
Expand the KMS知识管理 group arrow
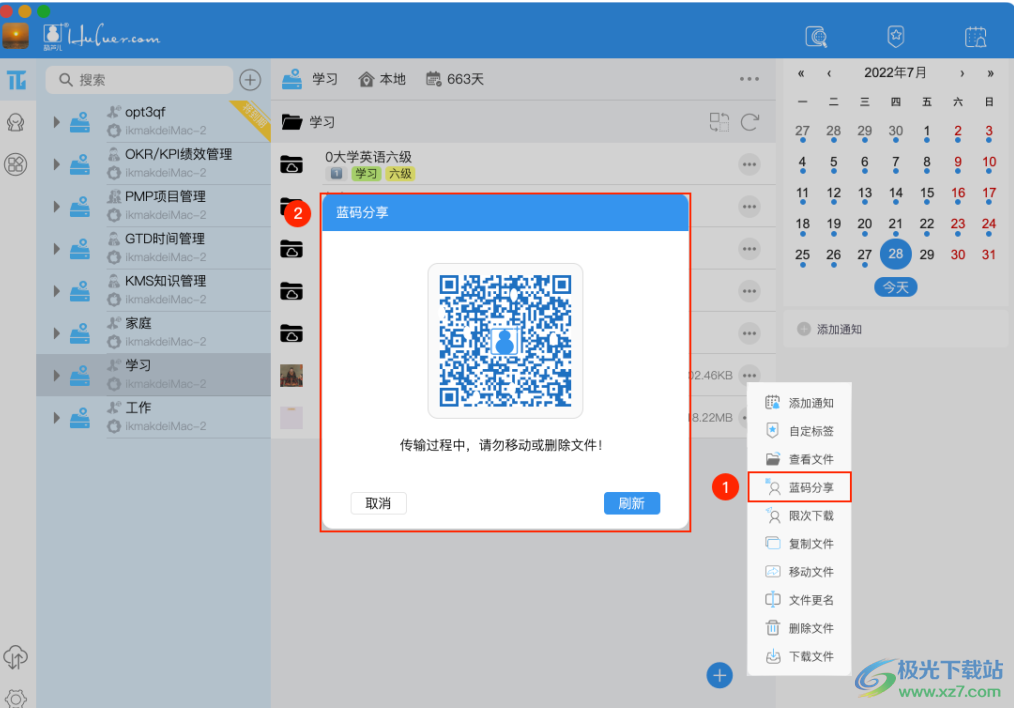pos(57,291)
